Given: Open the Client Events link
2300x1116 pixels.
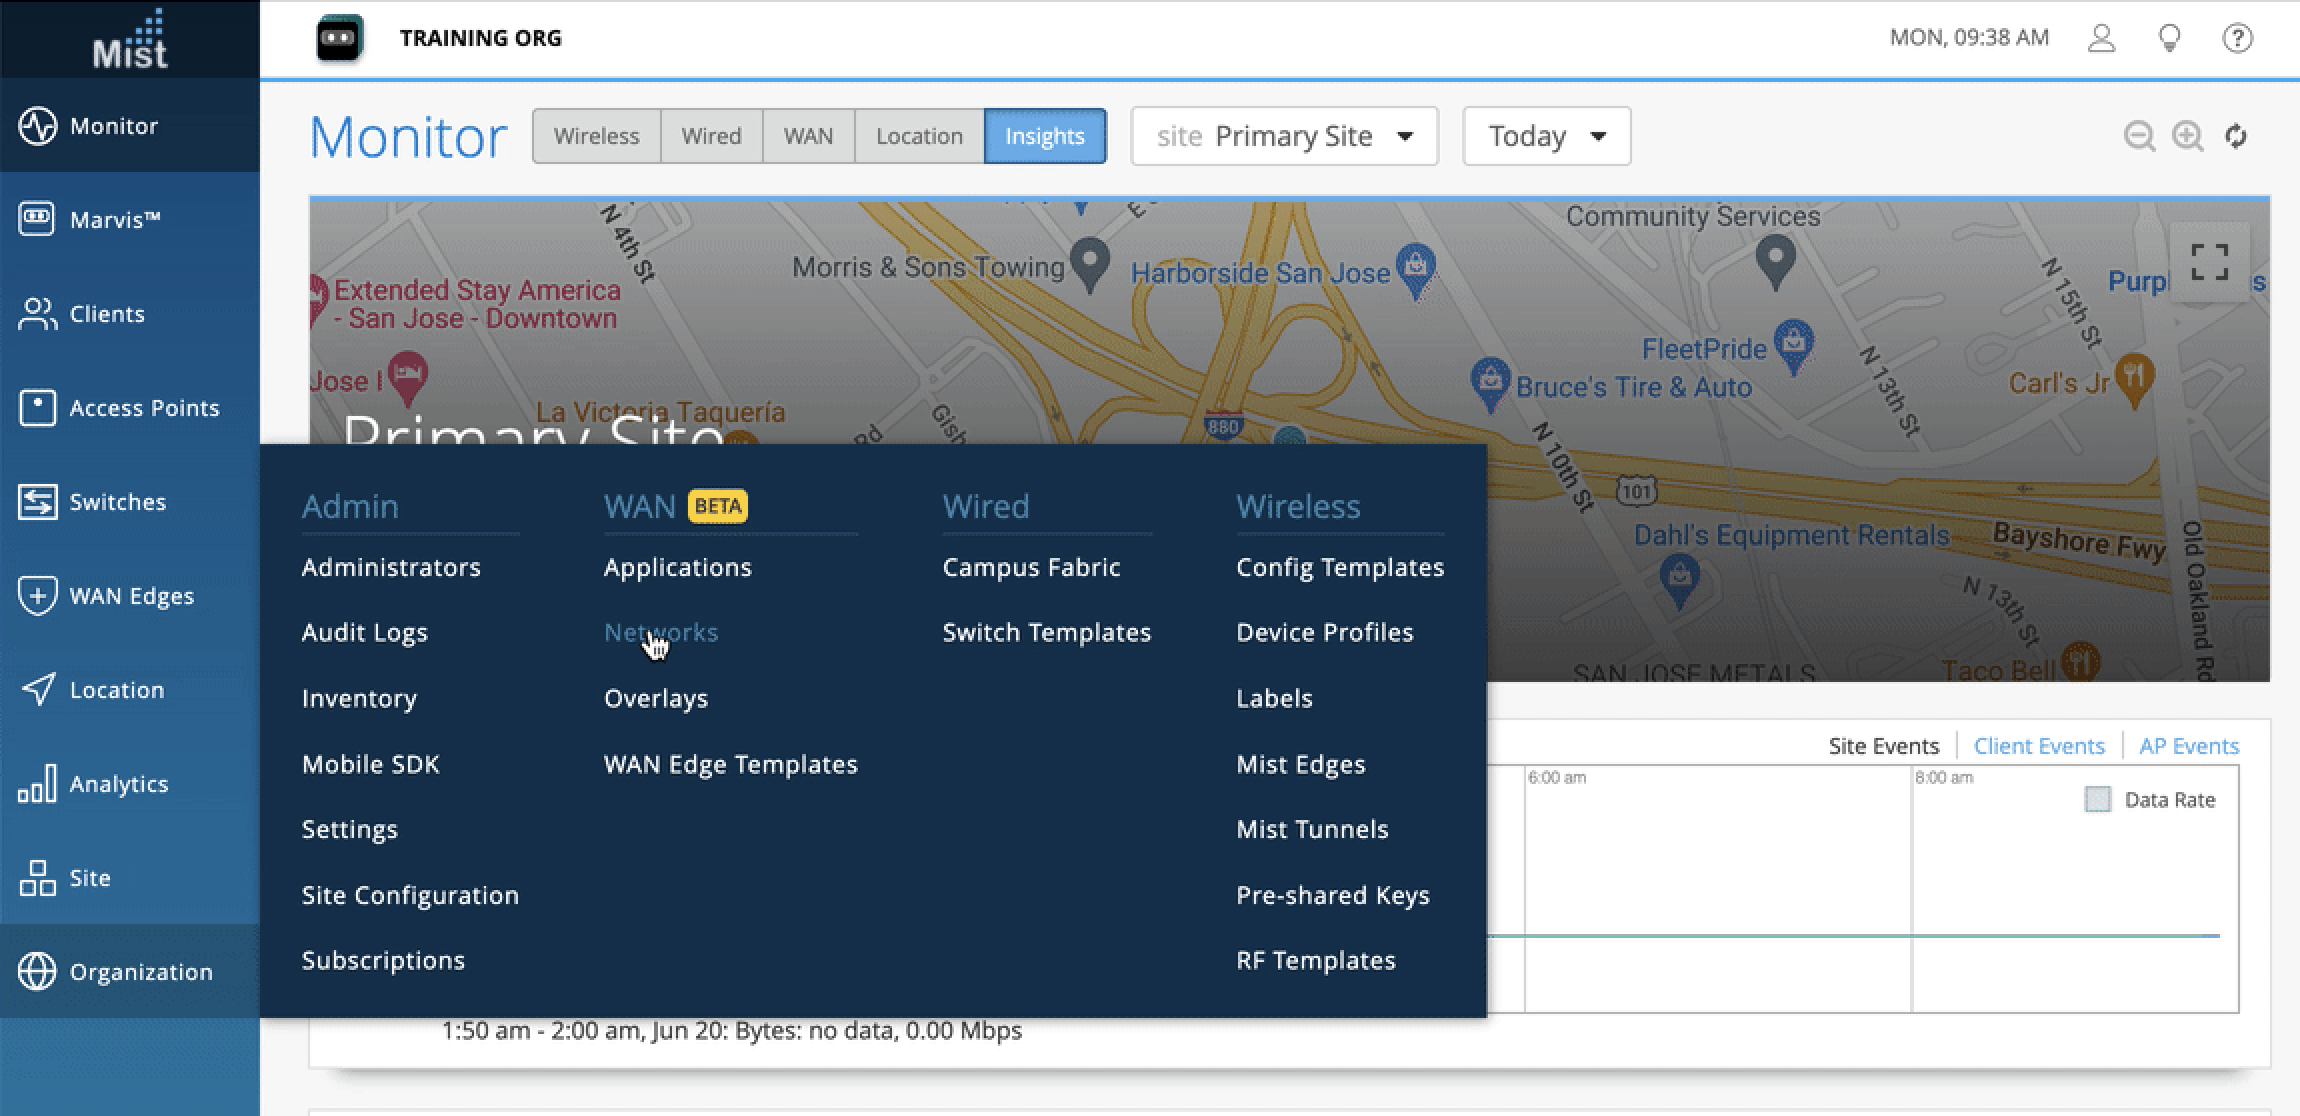Looking at the screenshot, I should 2038,746.
